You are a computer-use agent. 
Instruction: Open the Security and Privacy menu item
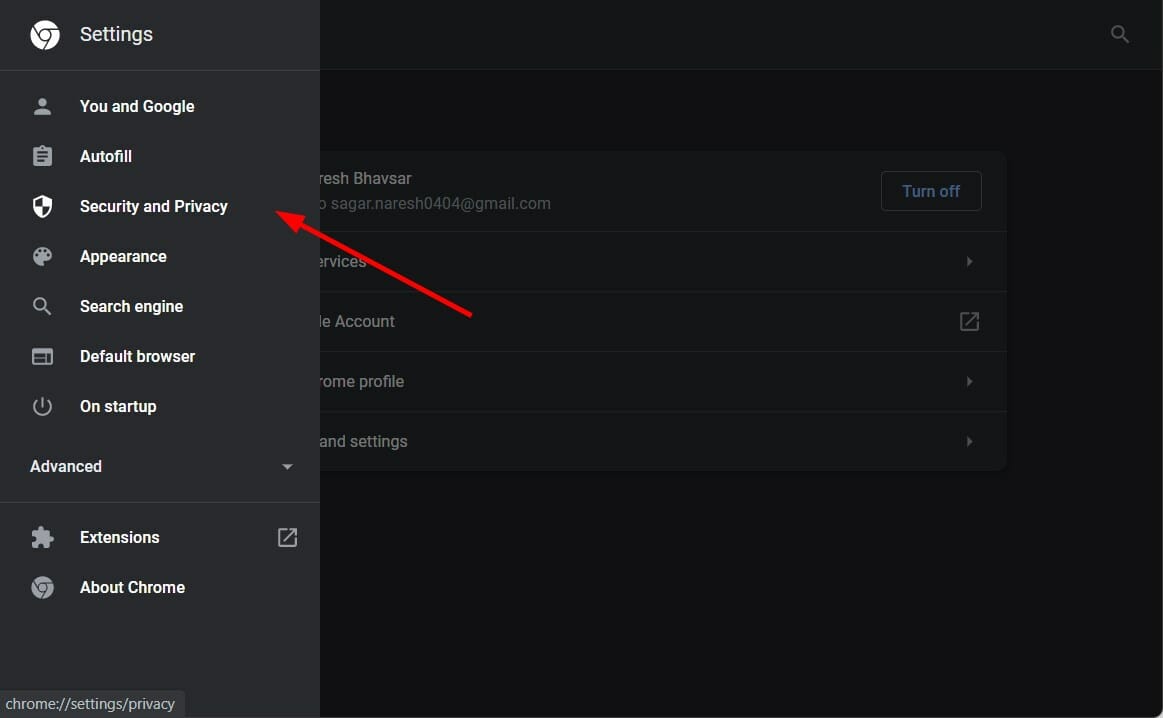point(154,206)
